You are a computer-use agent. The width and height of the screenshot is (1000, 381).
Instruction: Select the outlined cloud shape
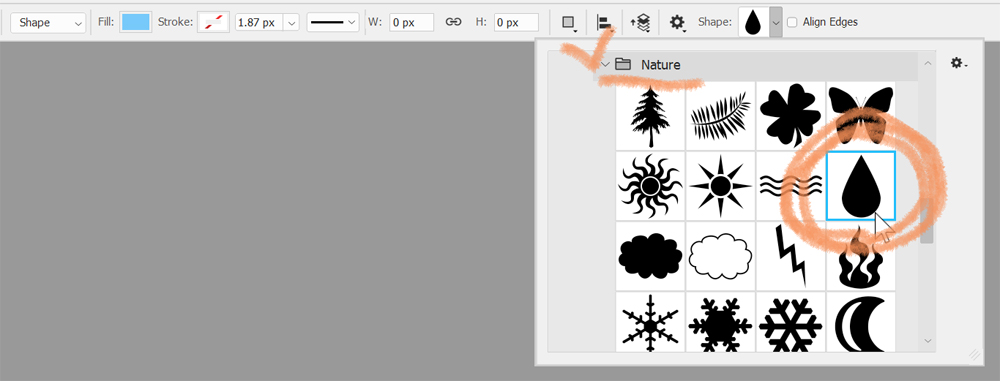720,256
